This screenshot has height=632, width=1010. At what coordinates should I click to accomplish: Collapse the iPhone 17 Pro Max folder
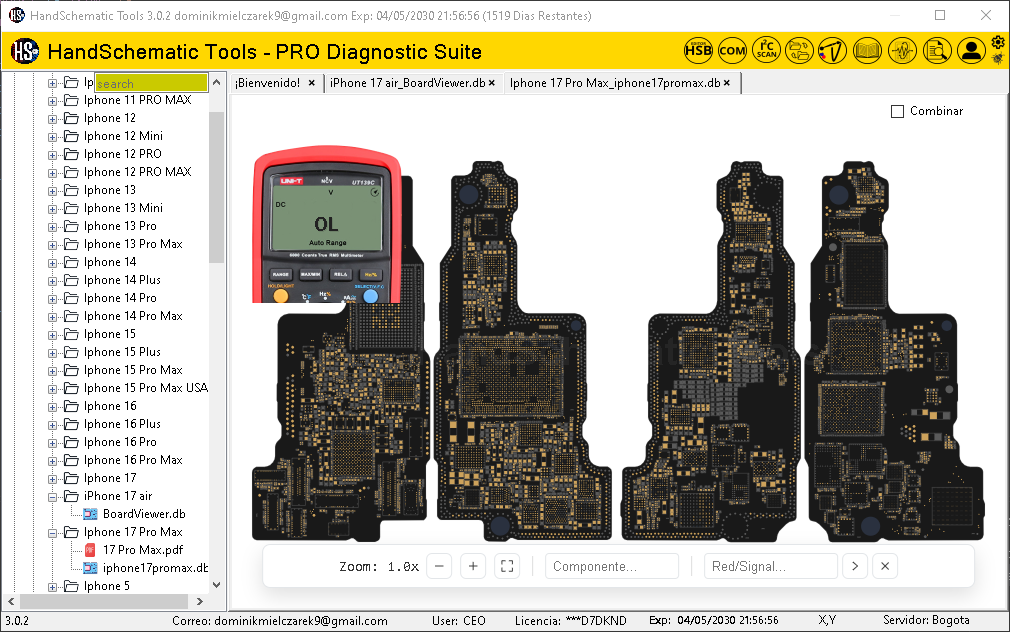point(51,531)
